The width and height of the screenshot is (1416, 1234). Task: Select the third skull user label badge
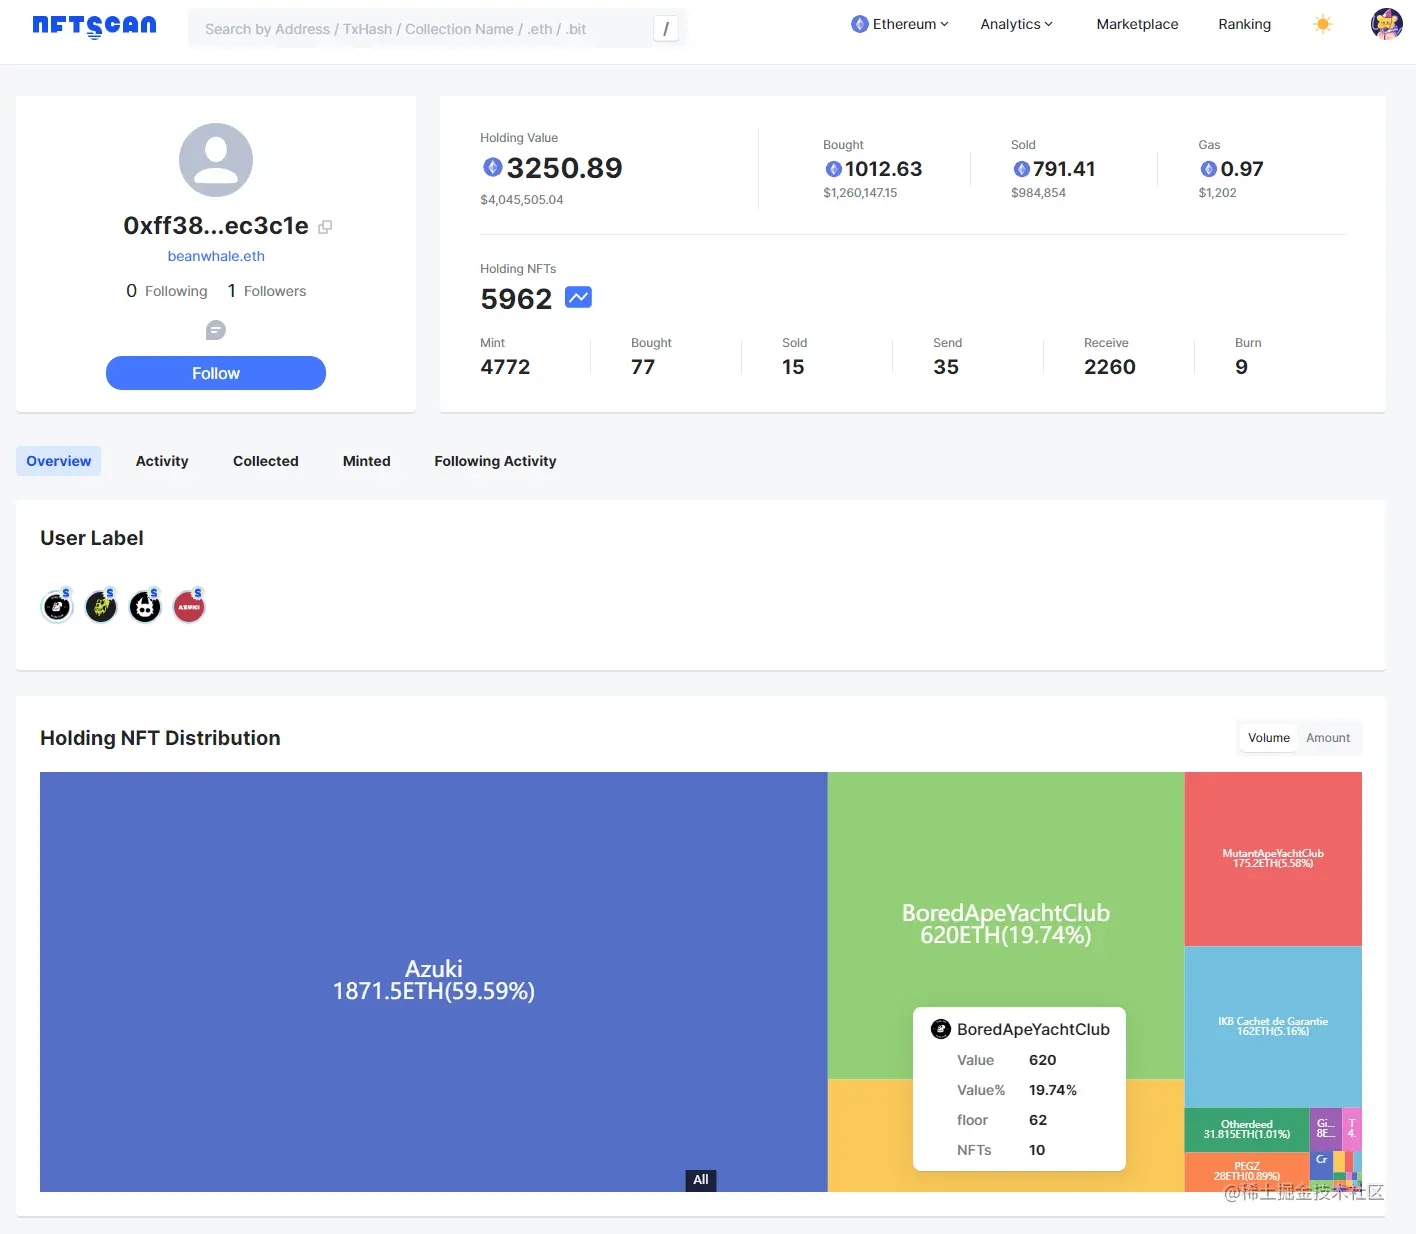click(x=145, y=606)
